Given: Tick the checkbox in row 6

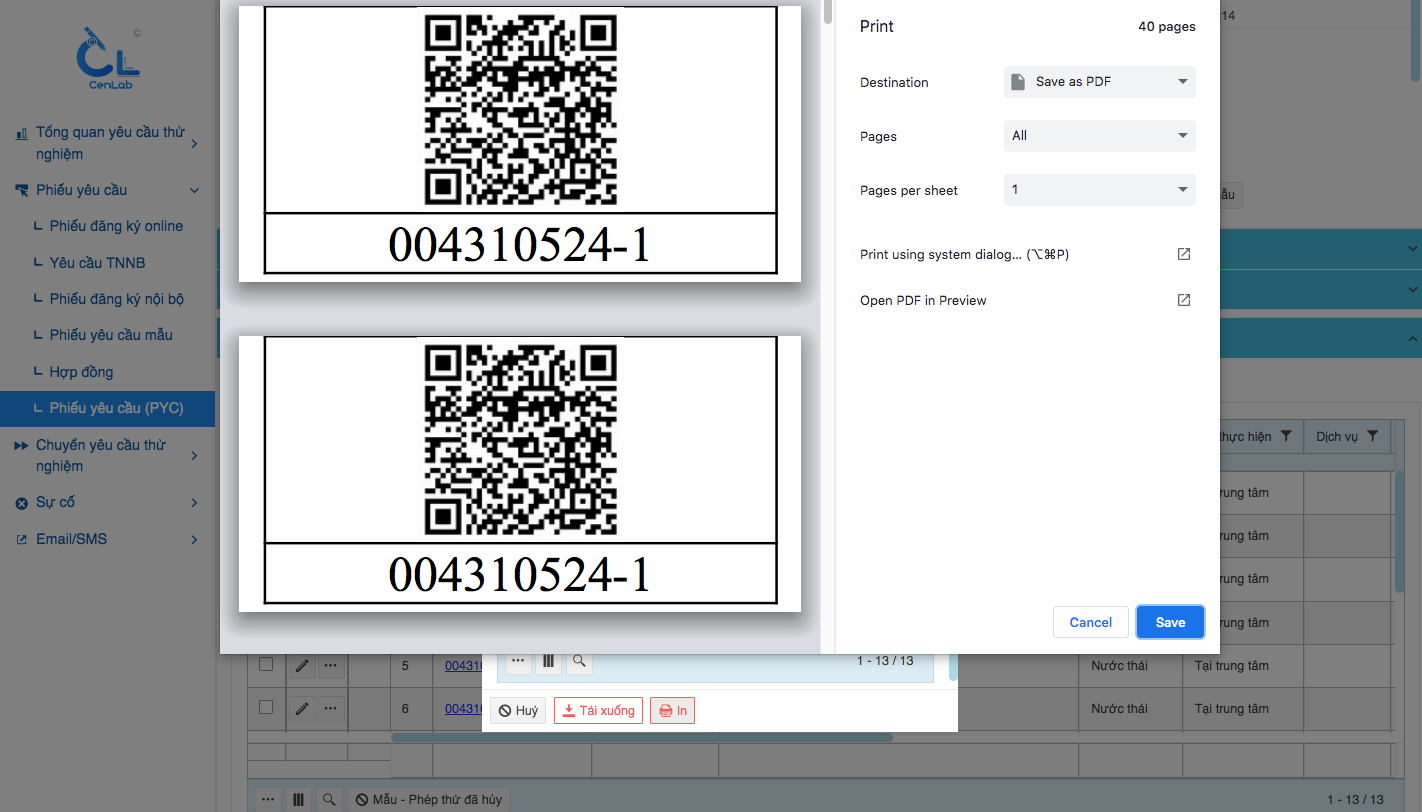Looking at the screenshot, I should pos(266,707).
